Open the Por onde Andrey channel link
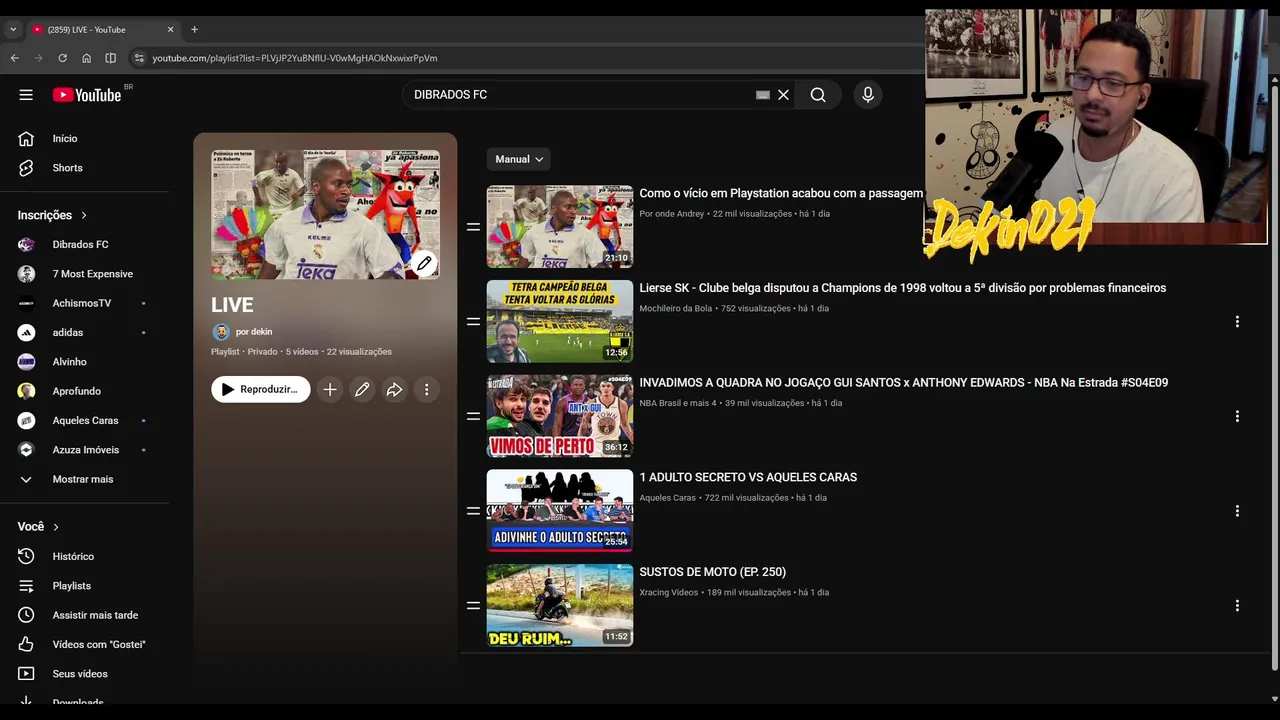 coord(672,214)
